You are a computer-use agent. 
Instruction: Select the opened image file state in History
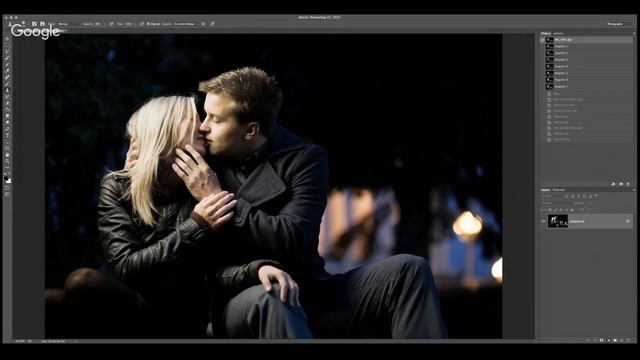(x=589, y=40)
